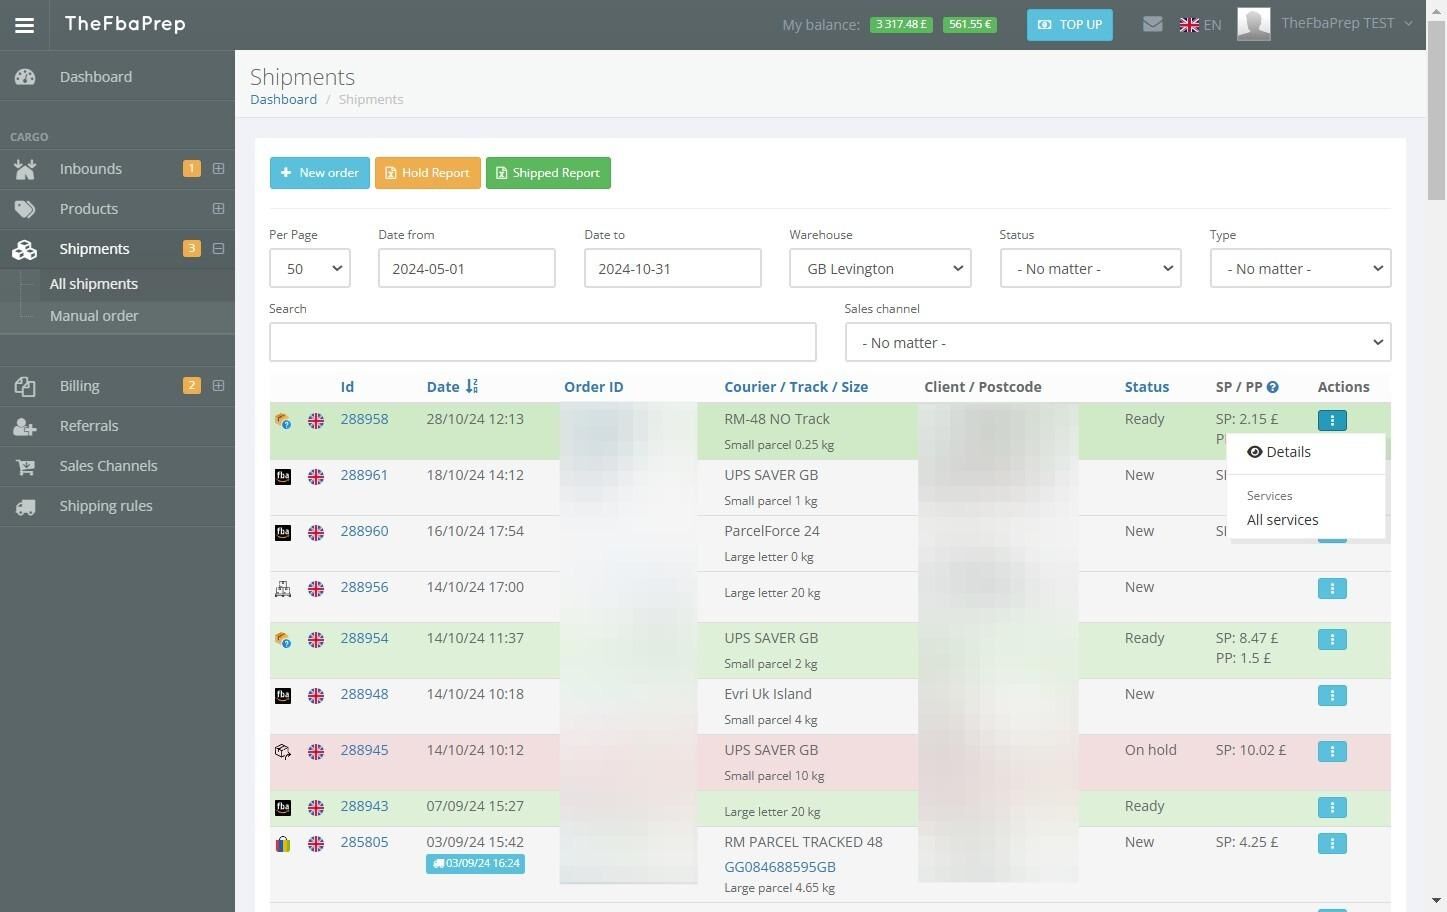Choose All services from the popup menu
Viewport: 1447px width, 912px height.
[x=1283, y=520]
